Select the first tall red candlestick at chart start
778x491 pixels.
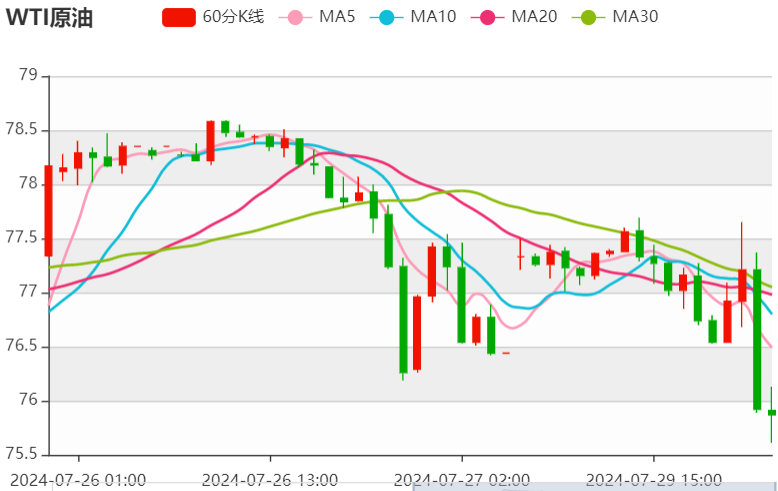[x=49, y=211]
